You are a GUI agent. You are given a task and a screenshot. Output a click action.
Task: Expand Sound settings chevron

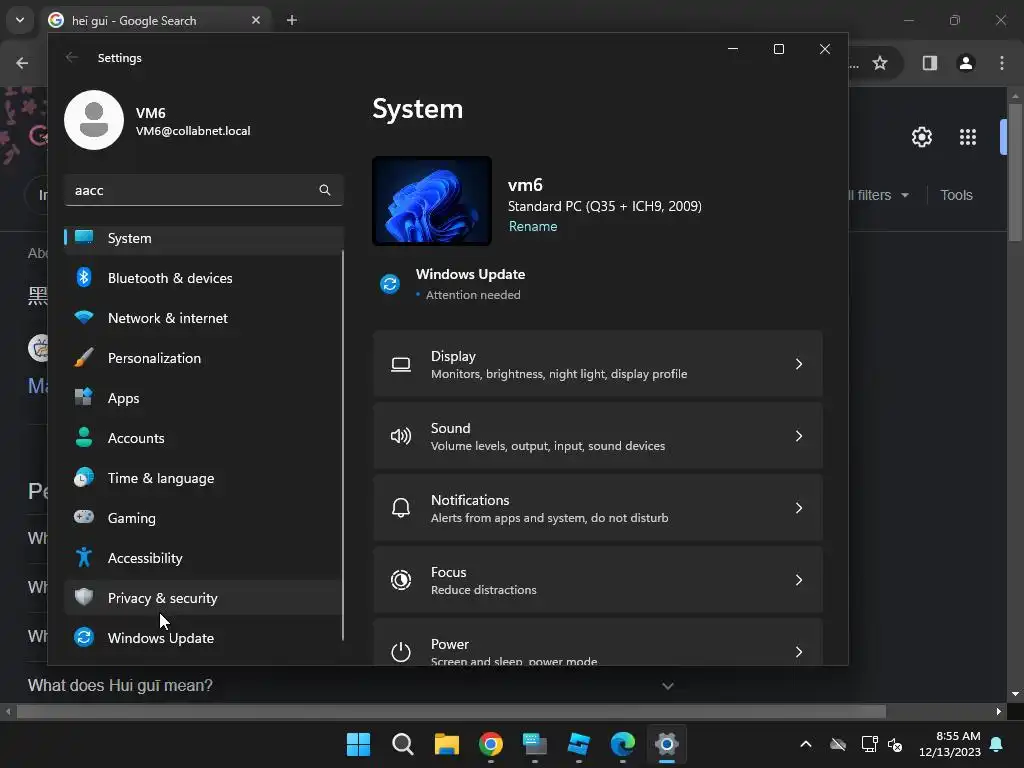799,436
